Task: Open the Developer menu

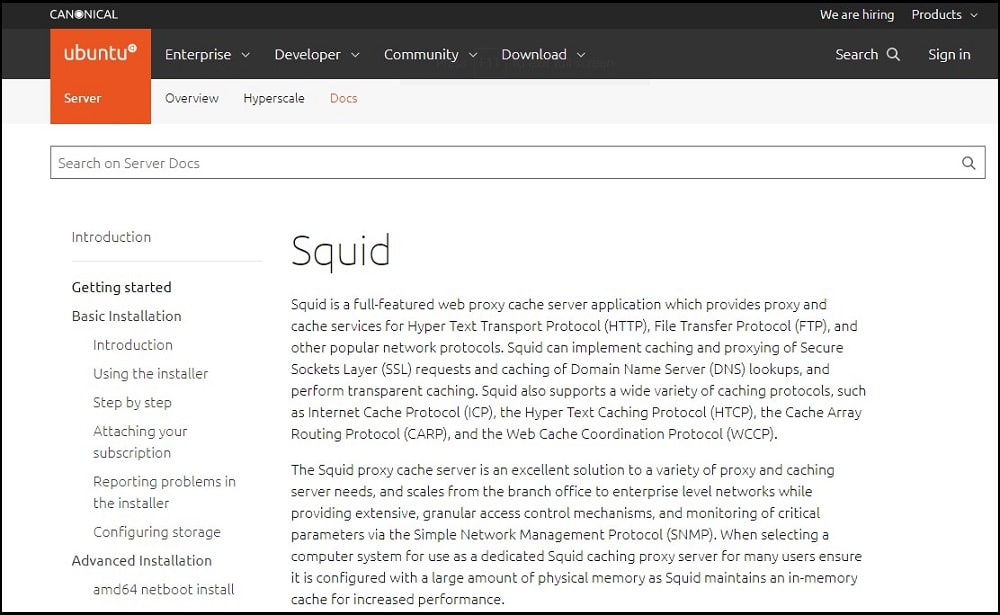Action: [307, 55]
